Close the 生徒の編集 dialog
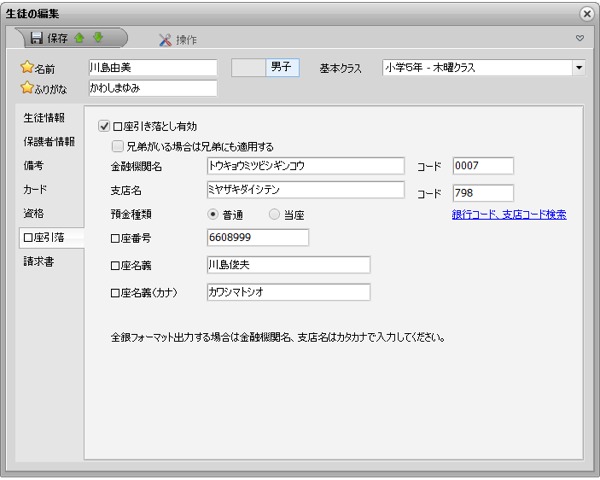 coord(586,12)
